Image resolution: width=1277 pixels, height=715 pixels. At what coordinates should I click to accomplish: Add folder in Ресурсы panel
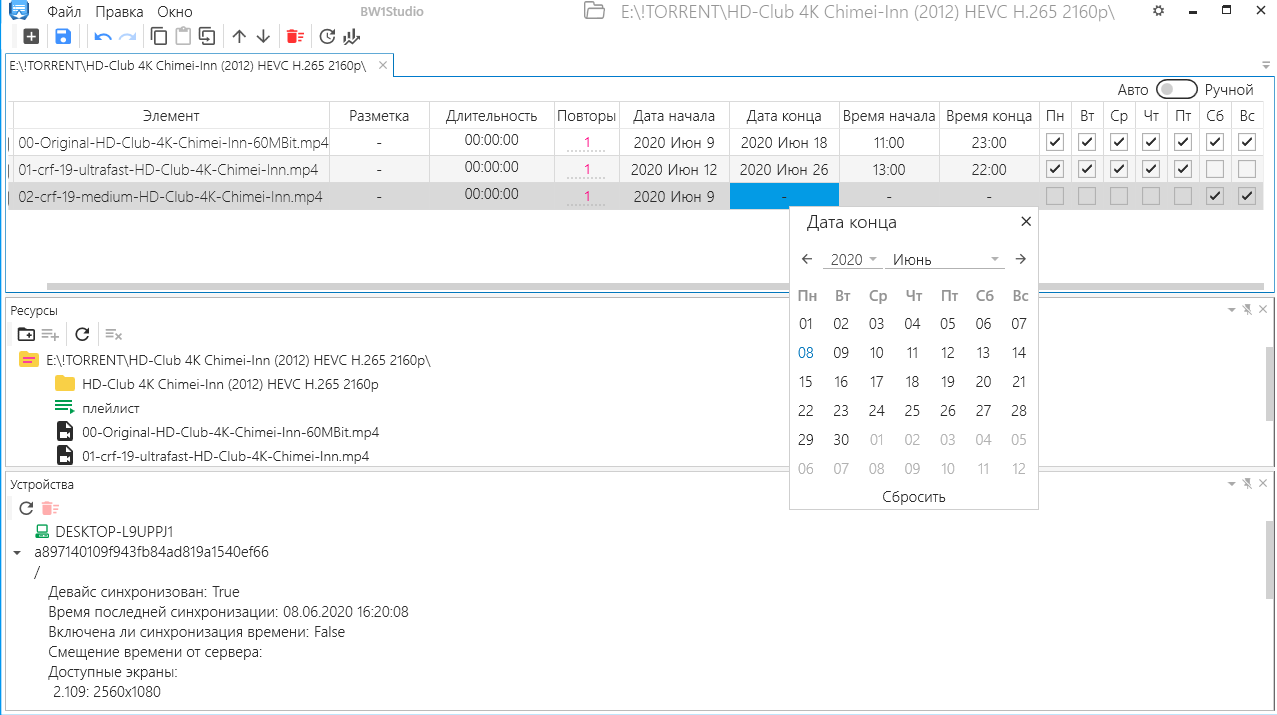click(x=27, y=334)
